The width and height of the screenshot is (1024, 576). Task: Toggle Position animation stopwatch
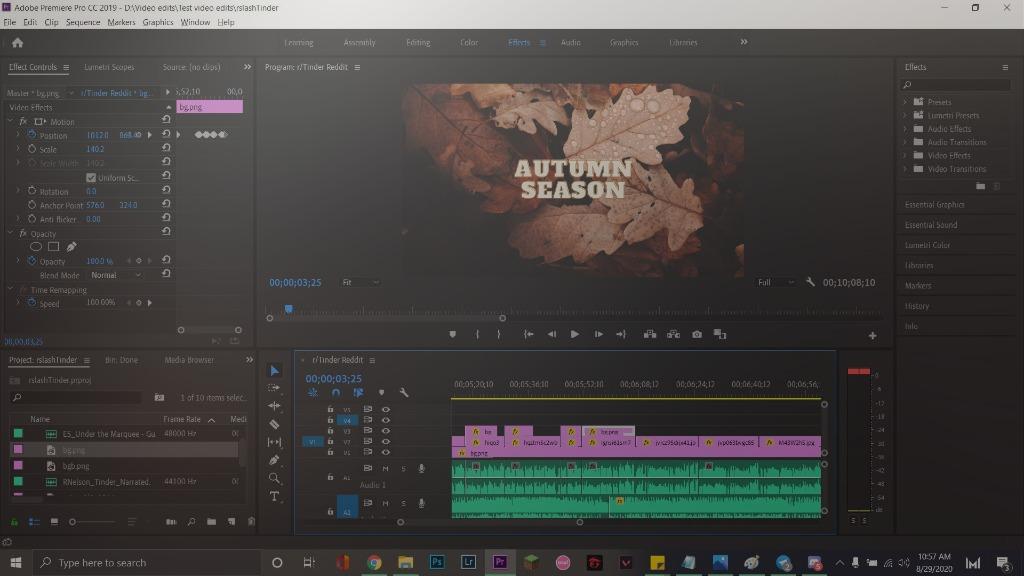[31, 135]
